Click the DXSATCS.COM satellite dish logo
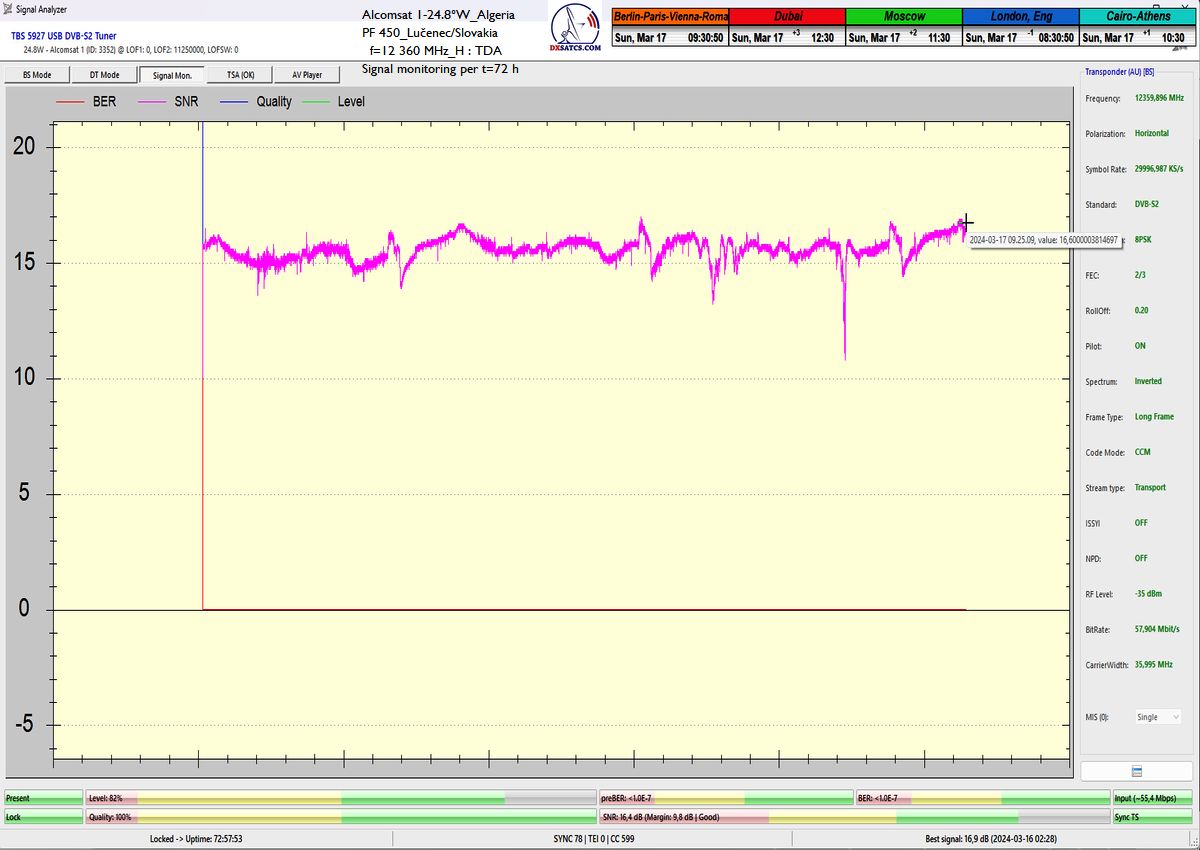 (577, 30)
